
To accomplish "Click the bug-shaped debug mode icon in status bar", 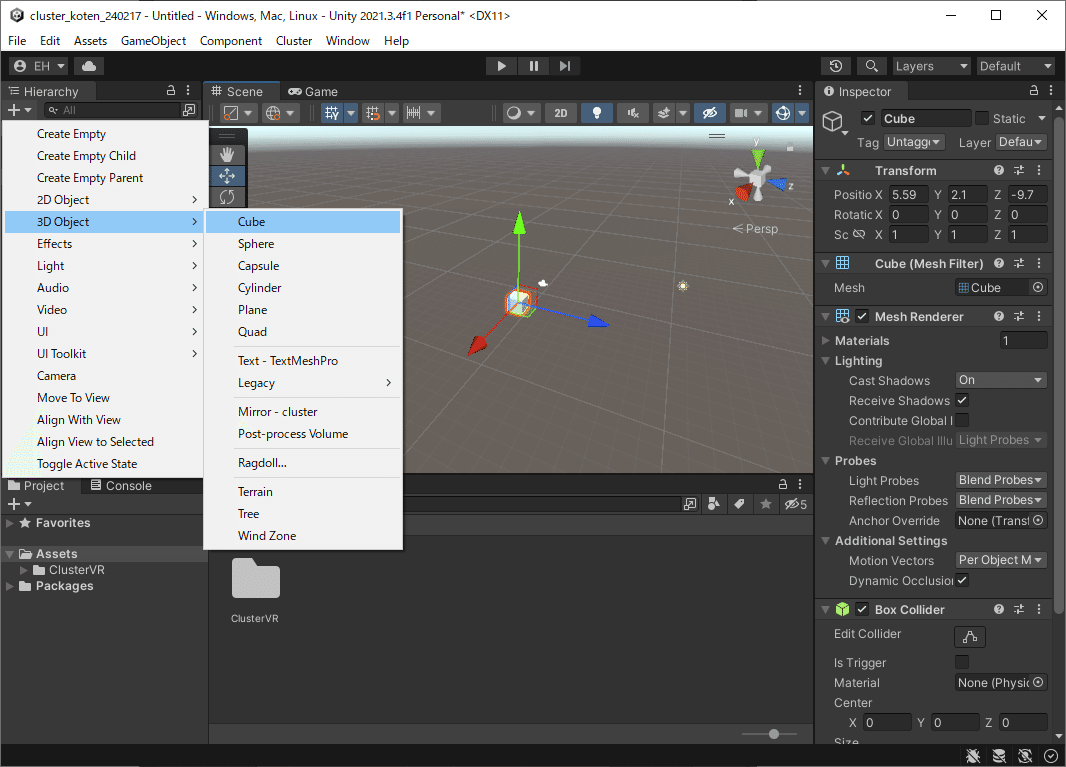I will pos(973,755).
